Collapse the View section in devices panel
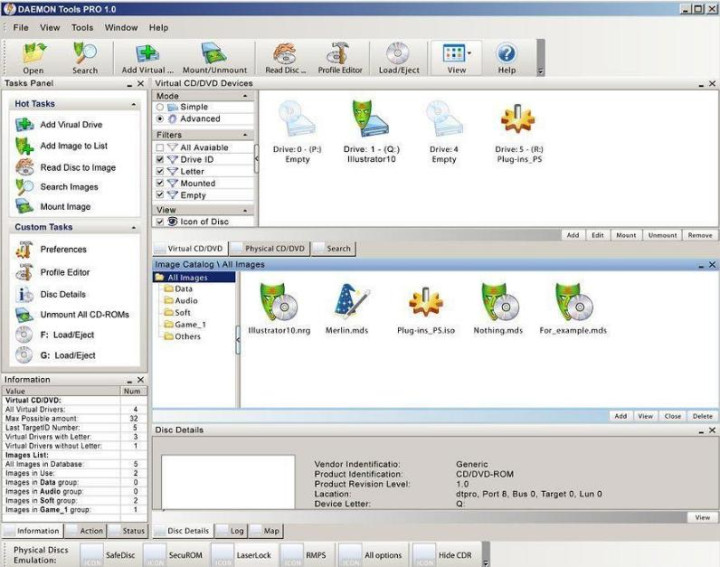720x567 pixels. [x=245, y=210]
